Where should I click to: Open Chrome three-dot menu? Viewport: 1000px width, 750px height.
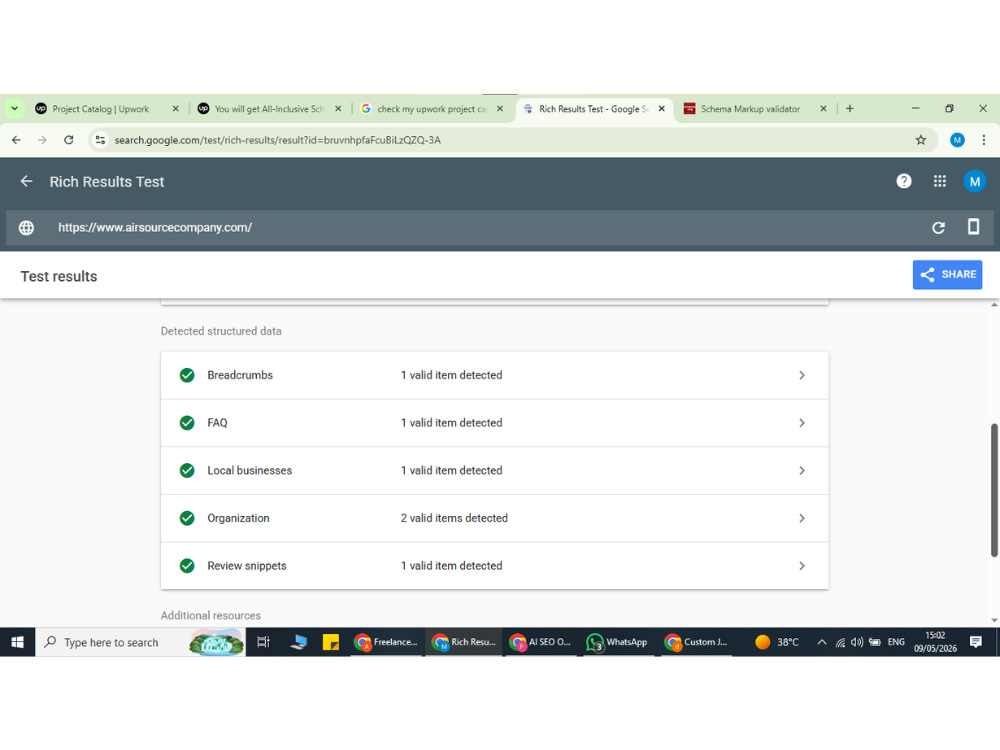[x=983, y=140]
